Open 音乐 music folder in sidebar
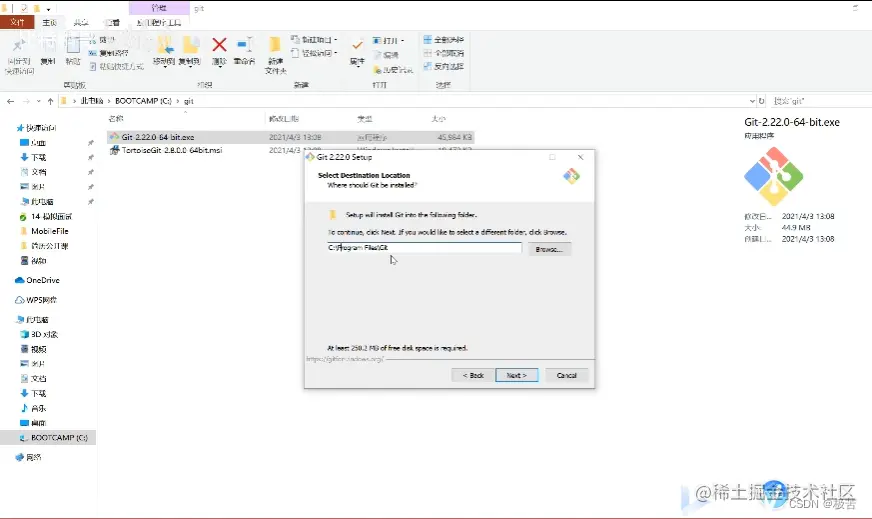The height and width of the screenshot is (519, 872). [33, 408]
